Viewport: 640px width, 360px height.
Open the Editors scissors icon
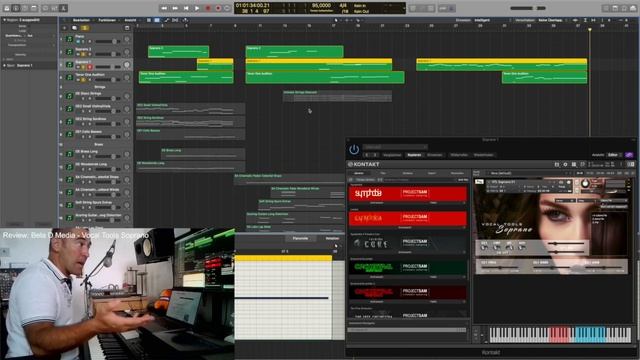coord(64,8)
